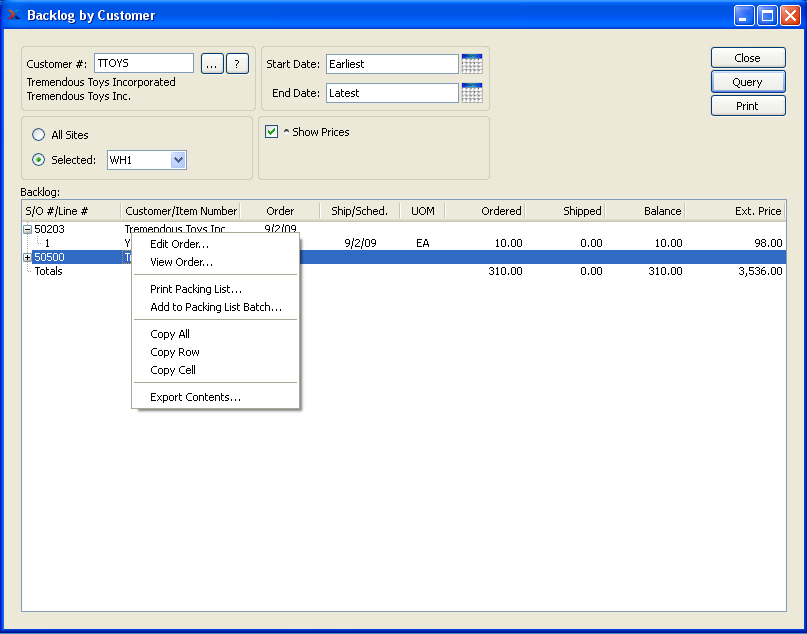Open the Start Date calendar picker

point(472,64)
